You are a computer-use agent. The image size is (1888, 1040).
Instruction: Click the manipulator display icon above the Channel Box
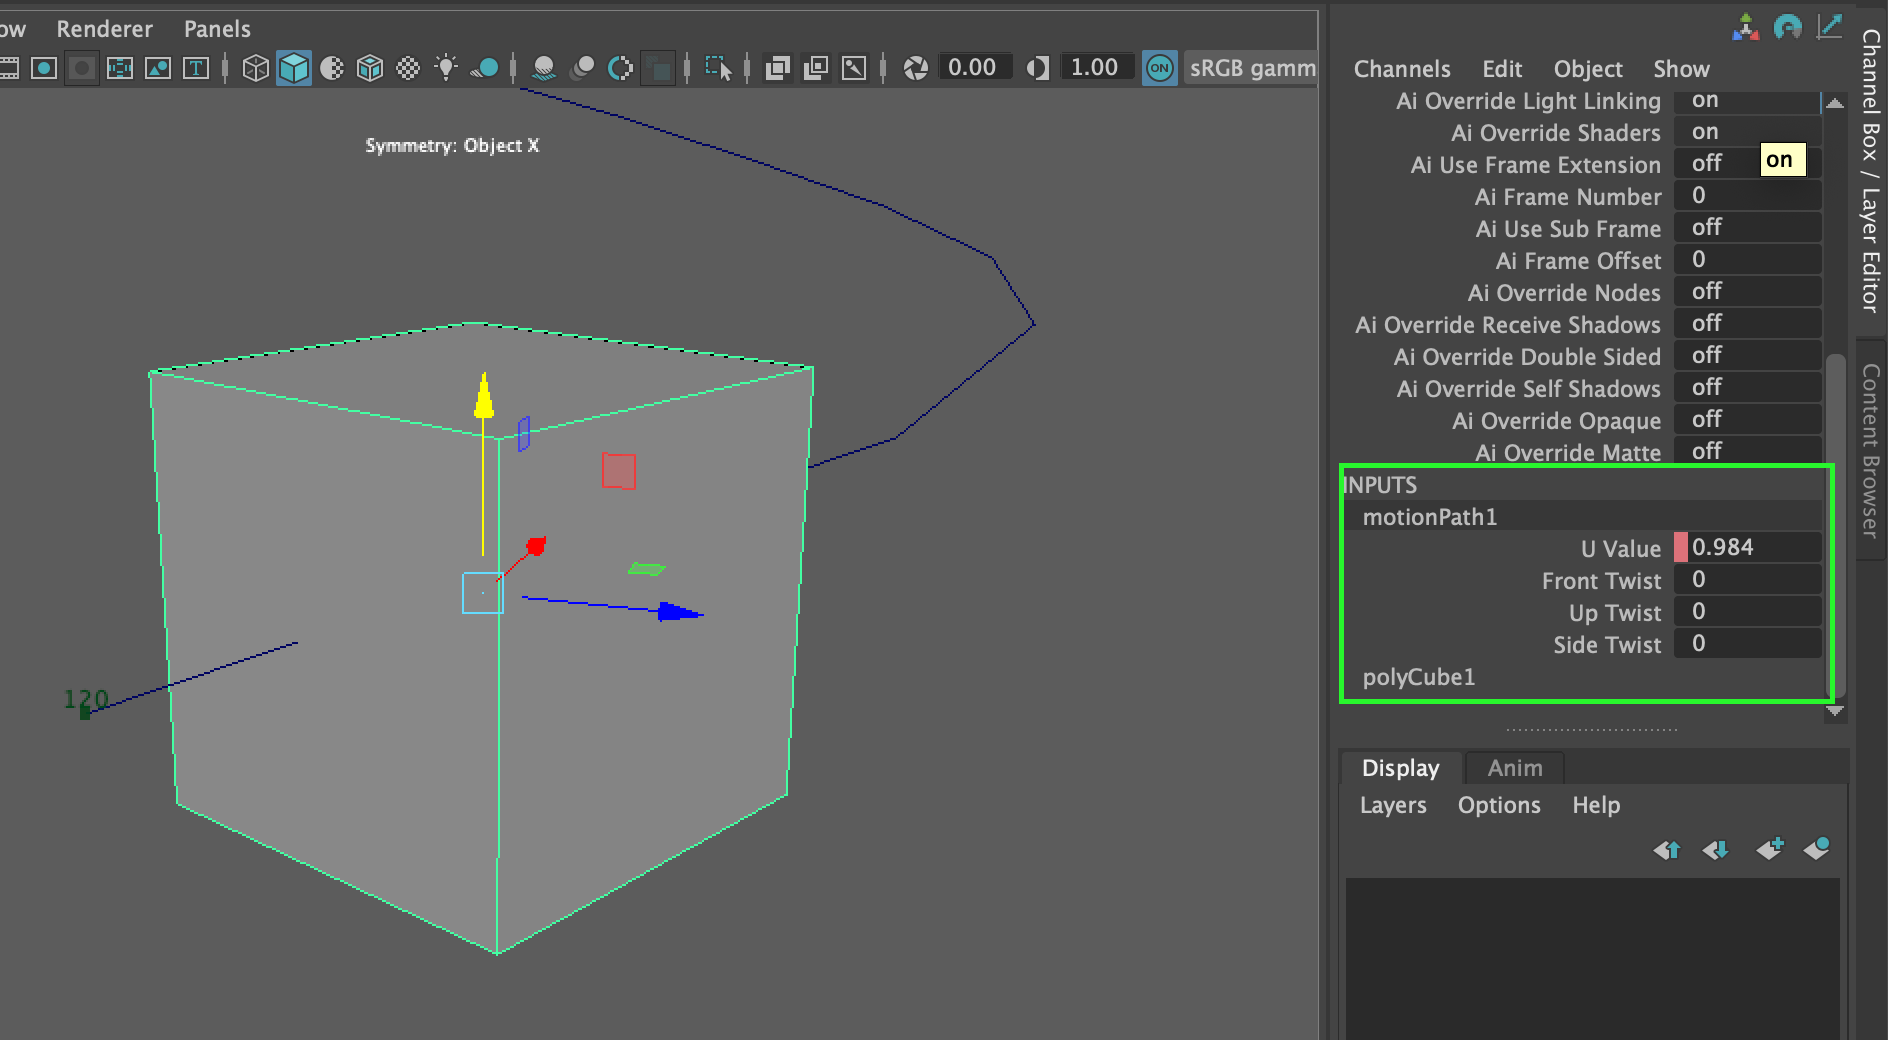point(1748,27)
